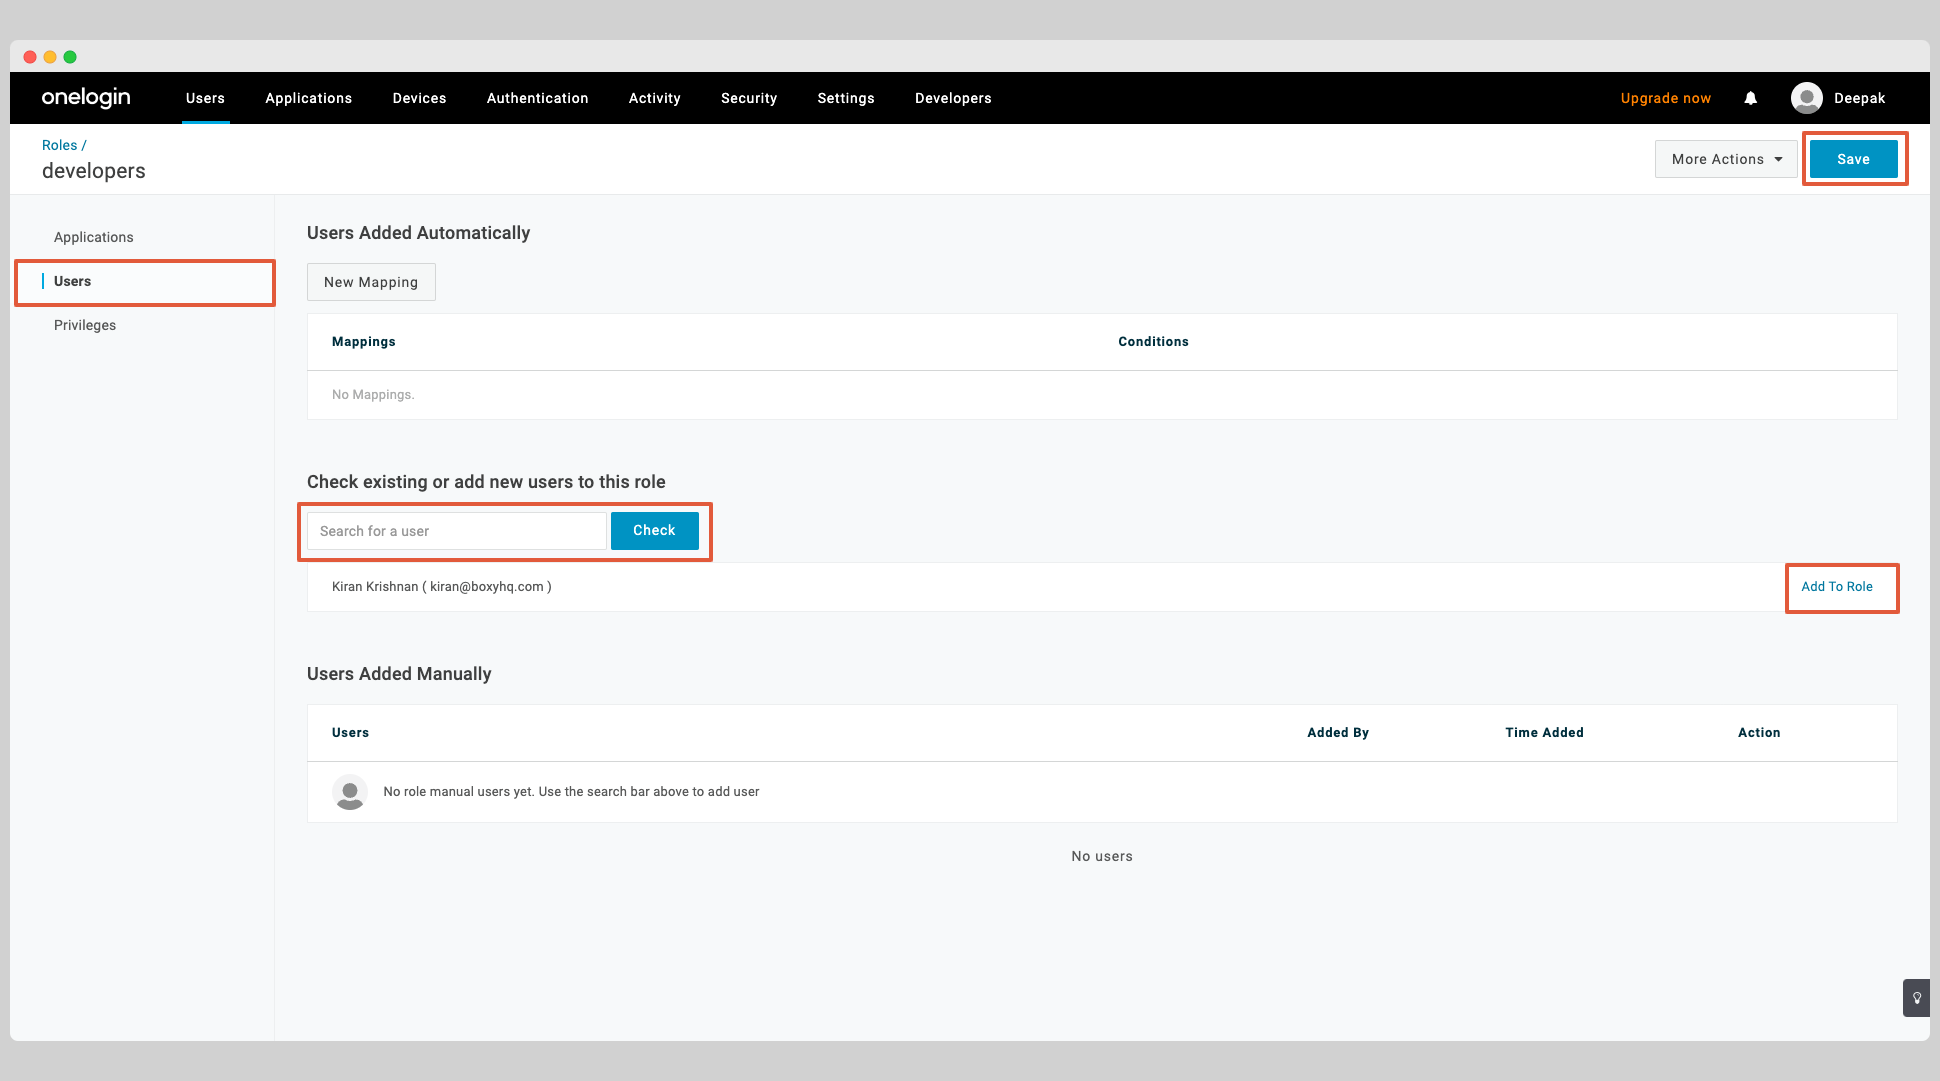Open the notification bell icon
The image size is (1940, 1081).
[1751, 98]
